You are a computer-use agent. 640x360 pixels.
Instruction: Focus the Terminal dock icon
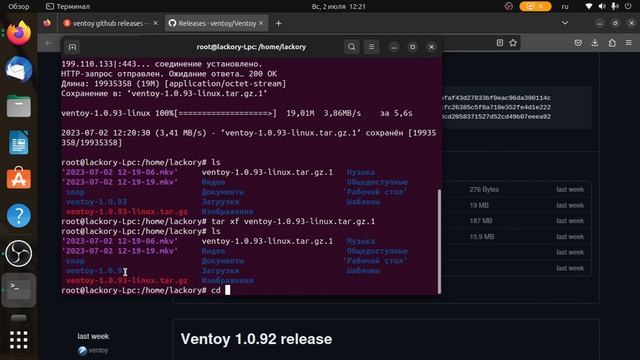click(18, 290)
